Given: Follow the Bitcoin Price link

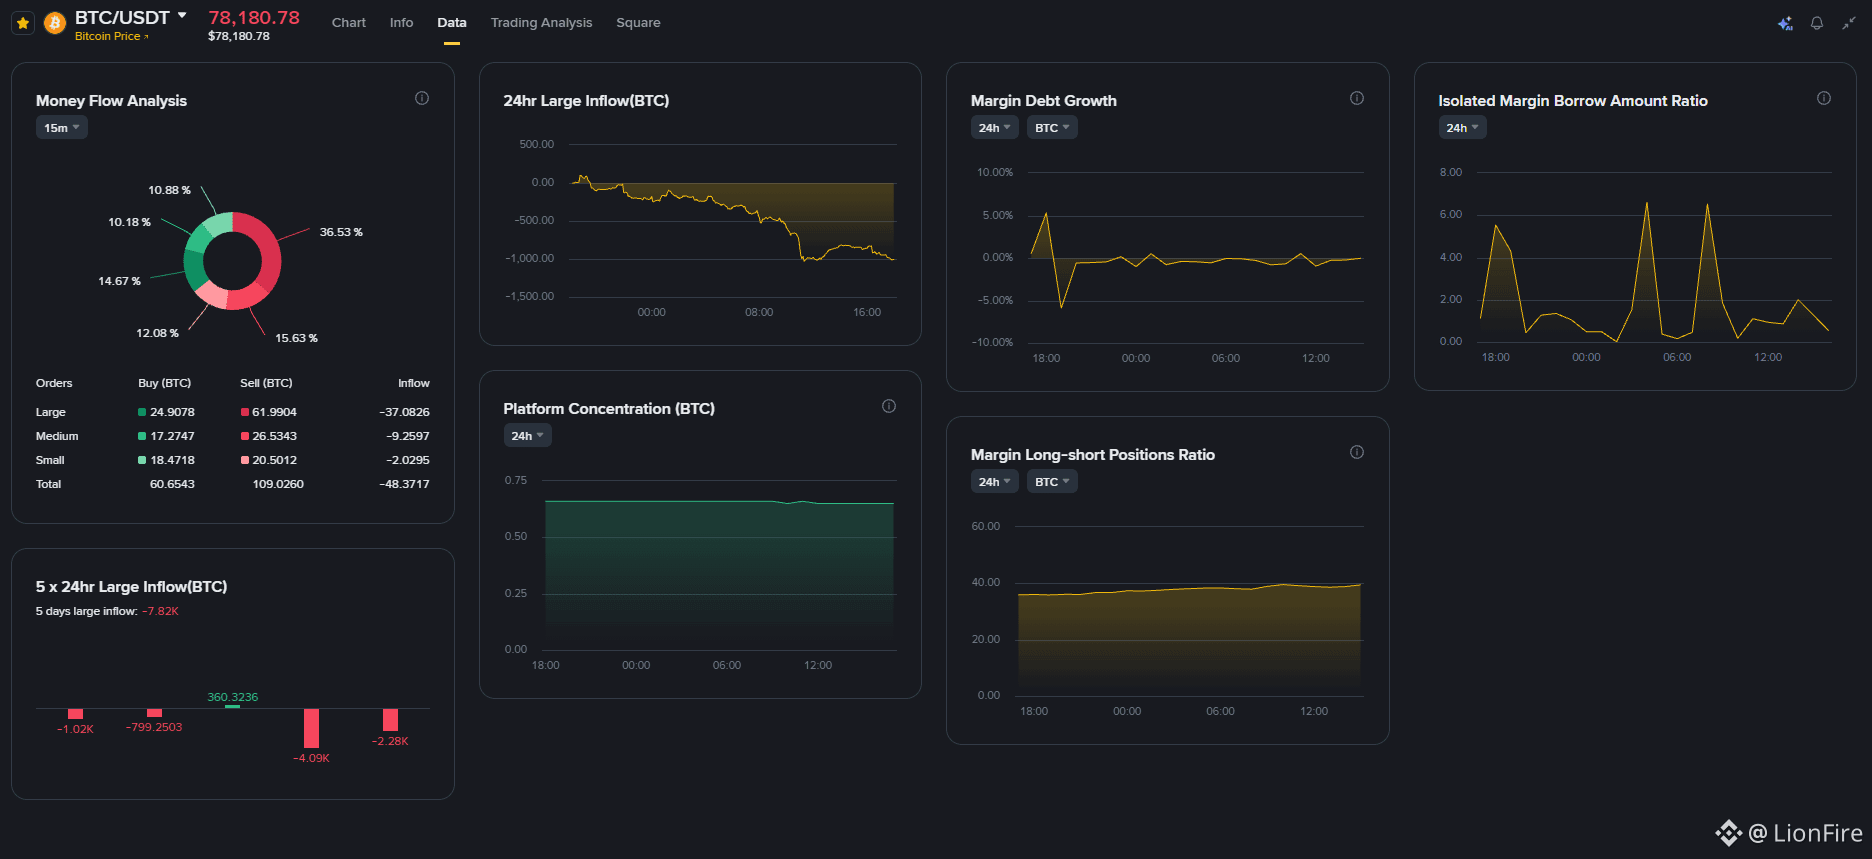Looking at the screenshot, I should pyautogui.click(x=111, y=36).
